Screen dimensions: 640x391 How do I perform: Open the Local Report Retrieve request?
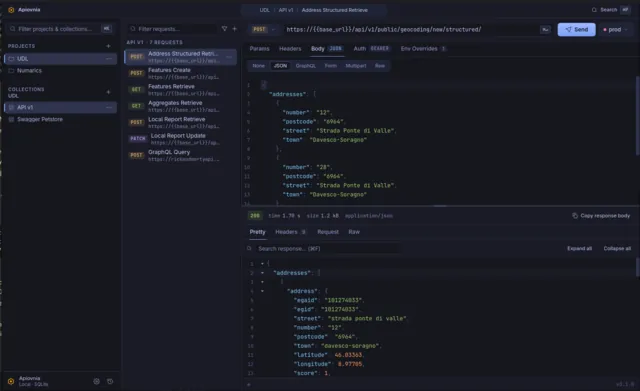(x=180, y=122)
